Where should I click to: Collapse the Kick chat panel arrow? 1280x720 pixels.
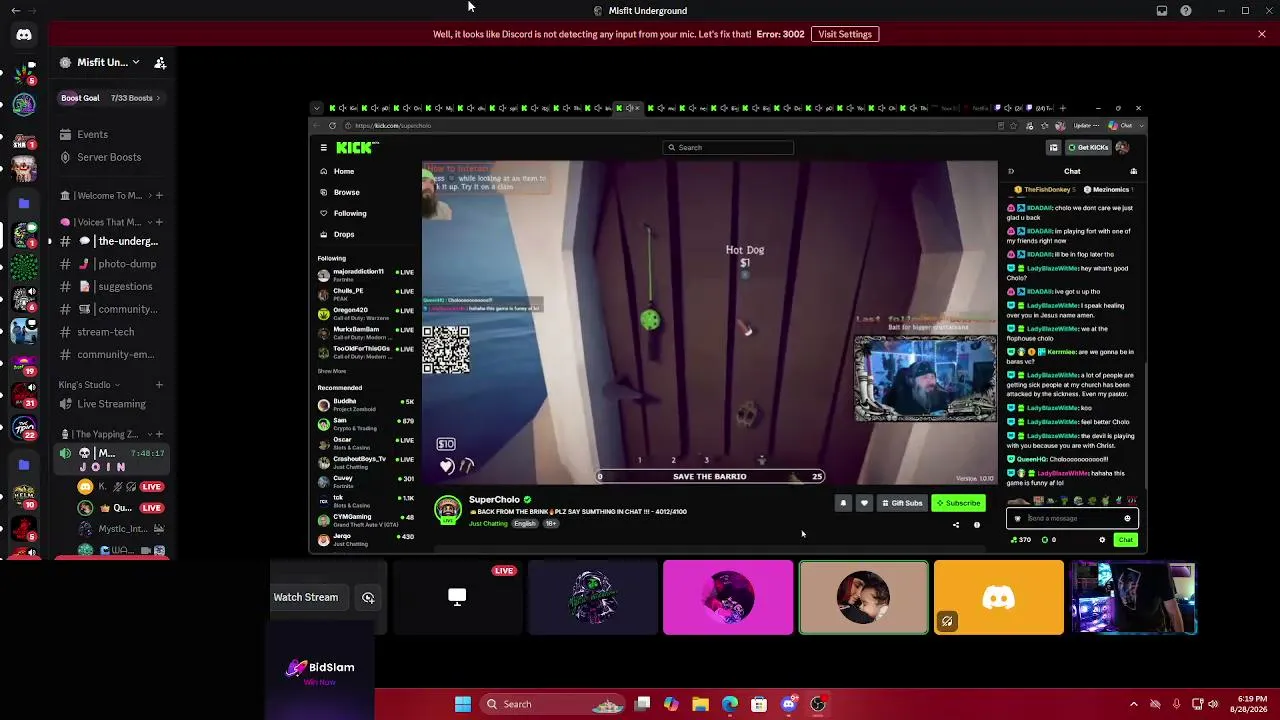coord(1010,171)
